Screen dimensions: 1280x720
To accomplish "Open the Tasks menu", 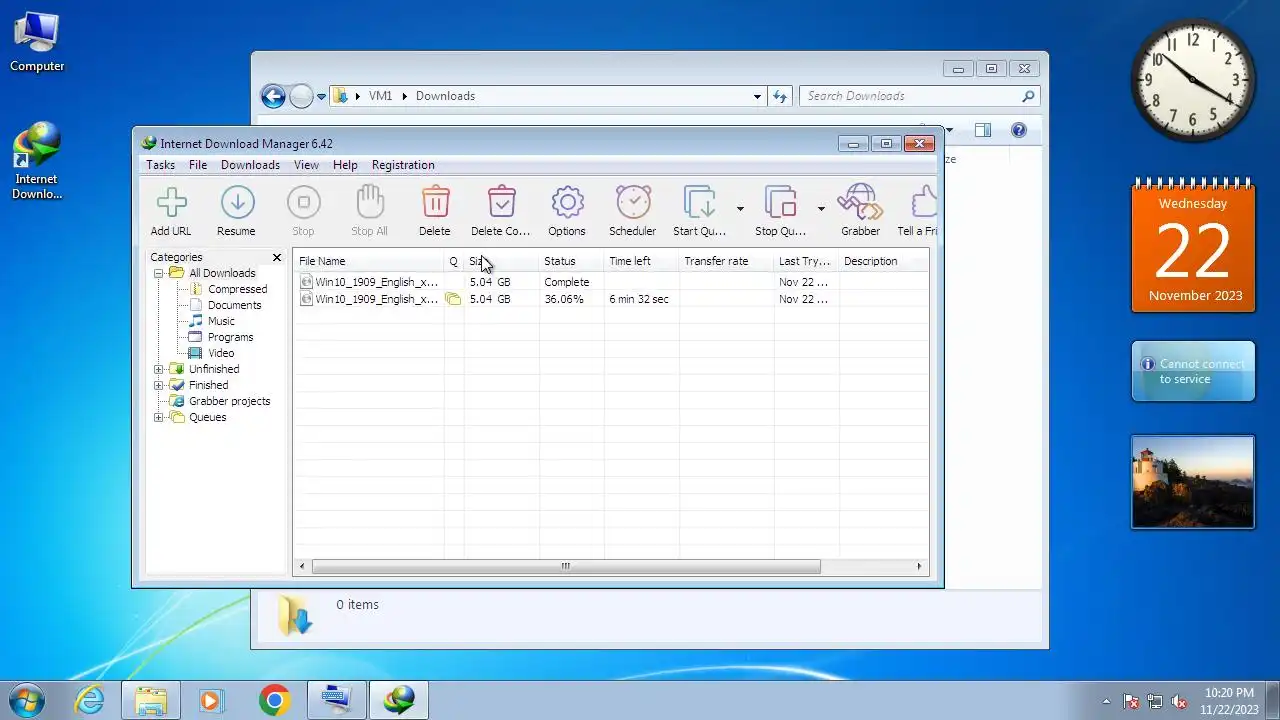I will [160, 165].
